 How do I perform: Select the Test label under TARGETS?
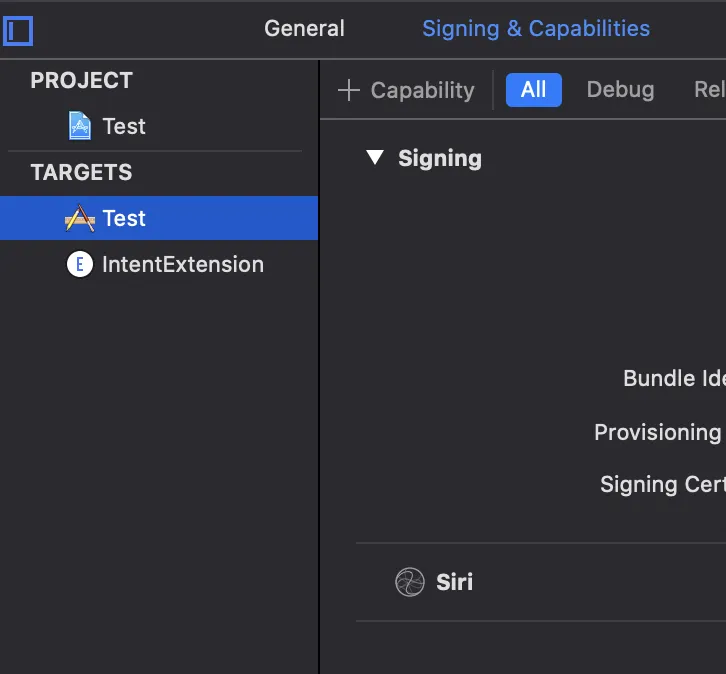coord(124,218)
